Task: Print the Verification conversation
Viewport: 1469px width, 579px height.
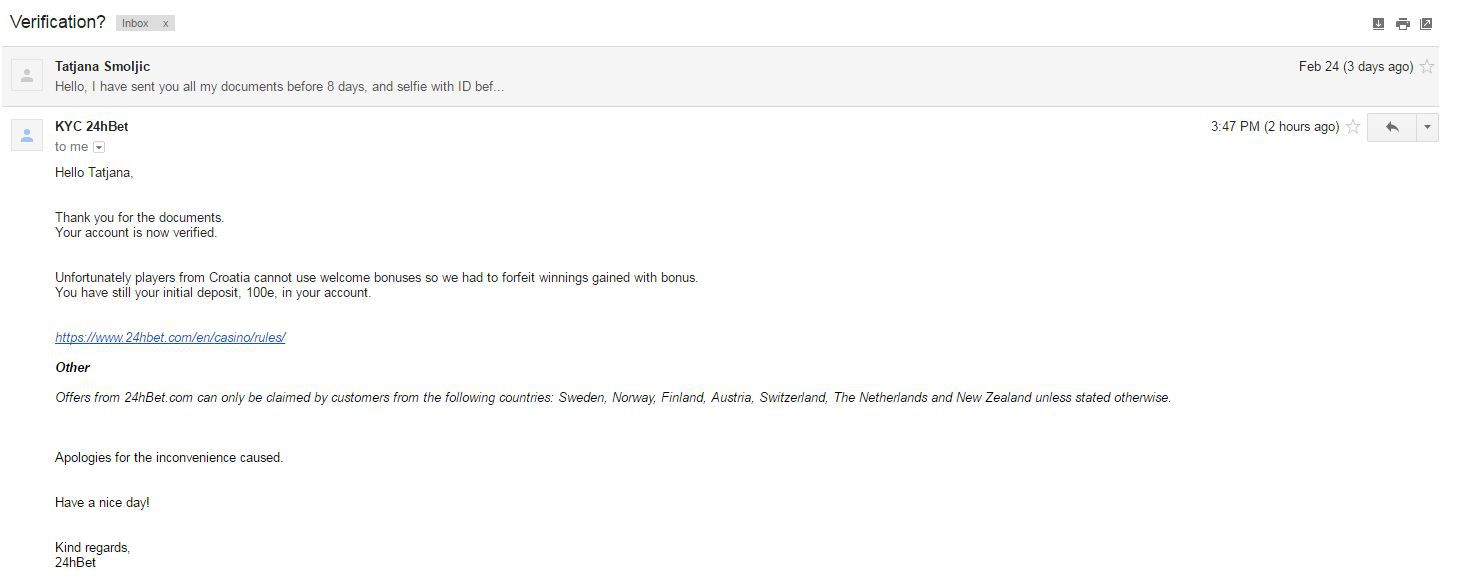Action: [x=1403, y=24]
